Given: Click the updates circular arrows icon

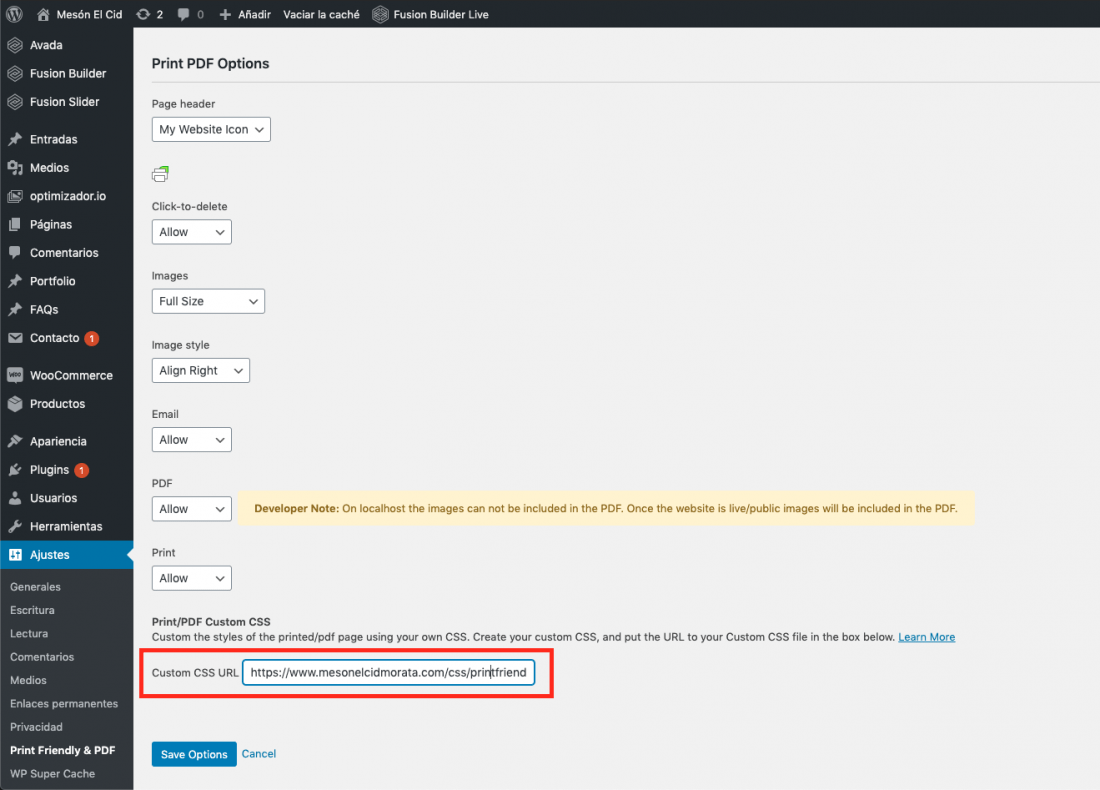Looking at the screenshot, I should pos(143,14).
